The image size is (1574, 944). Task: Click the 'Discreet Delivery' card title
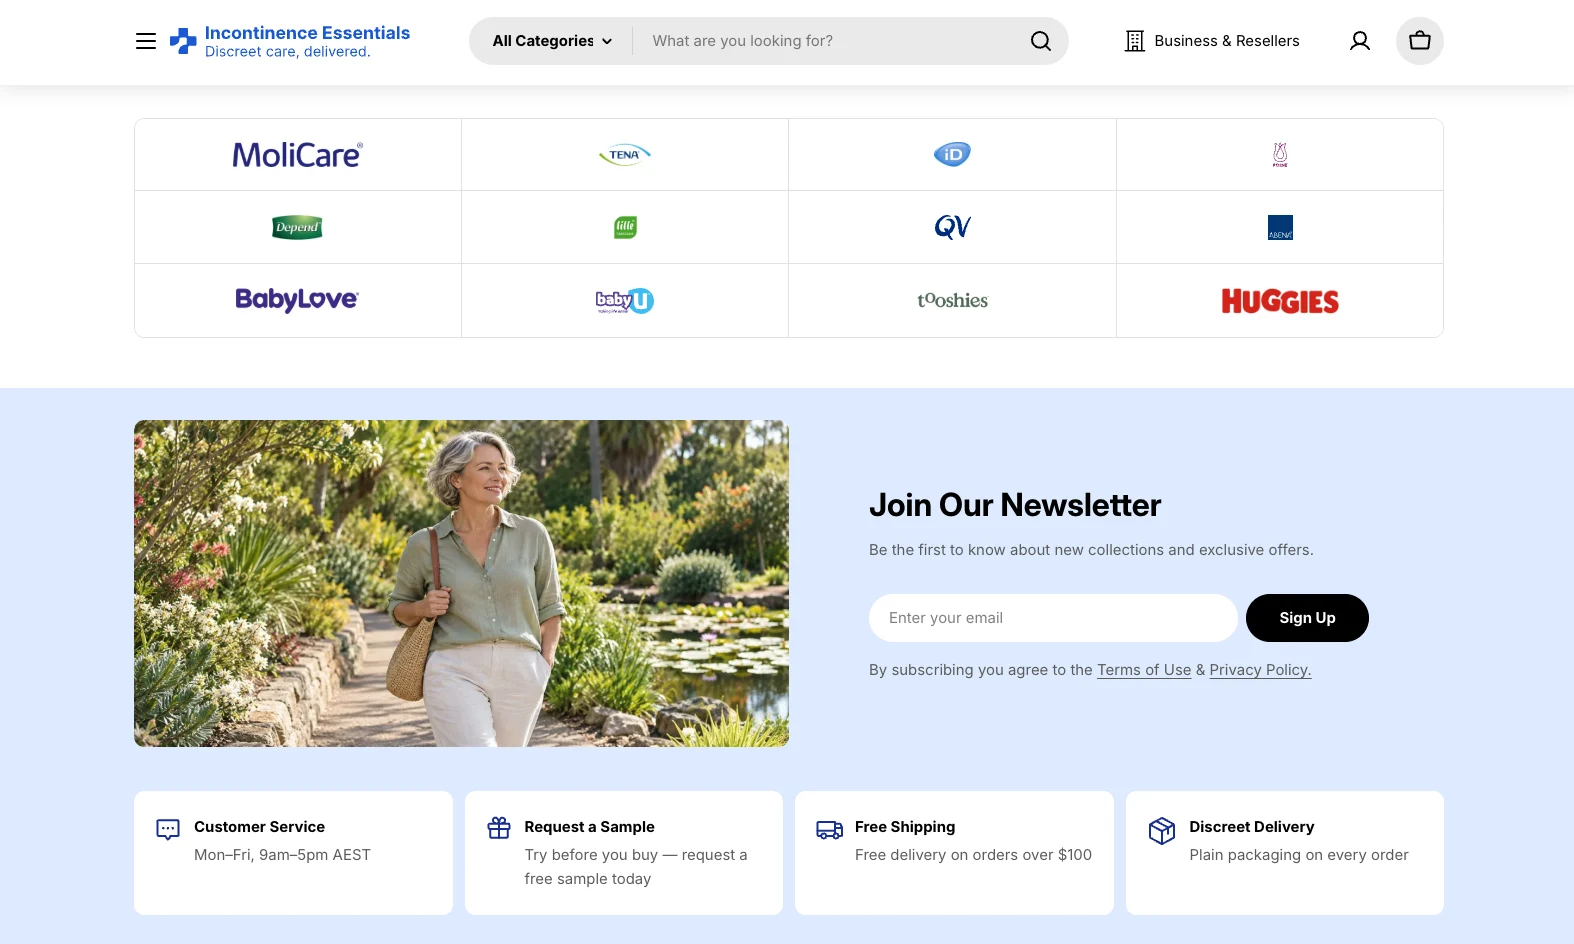tap(1251, 827)
